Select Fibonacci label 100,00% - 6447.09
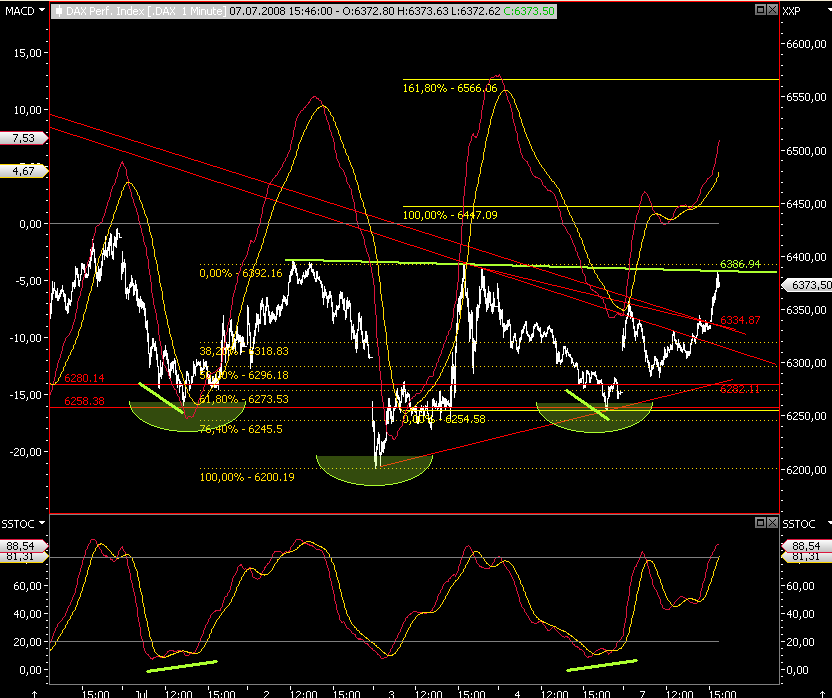Viewport: 832px width, 698px height. (450, 215)
